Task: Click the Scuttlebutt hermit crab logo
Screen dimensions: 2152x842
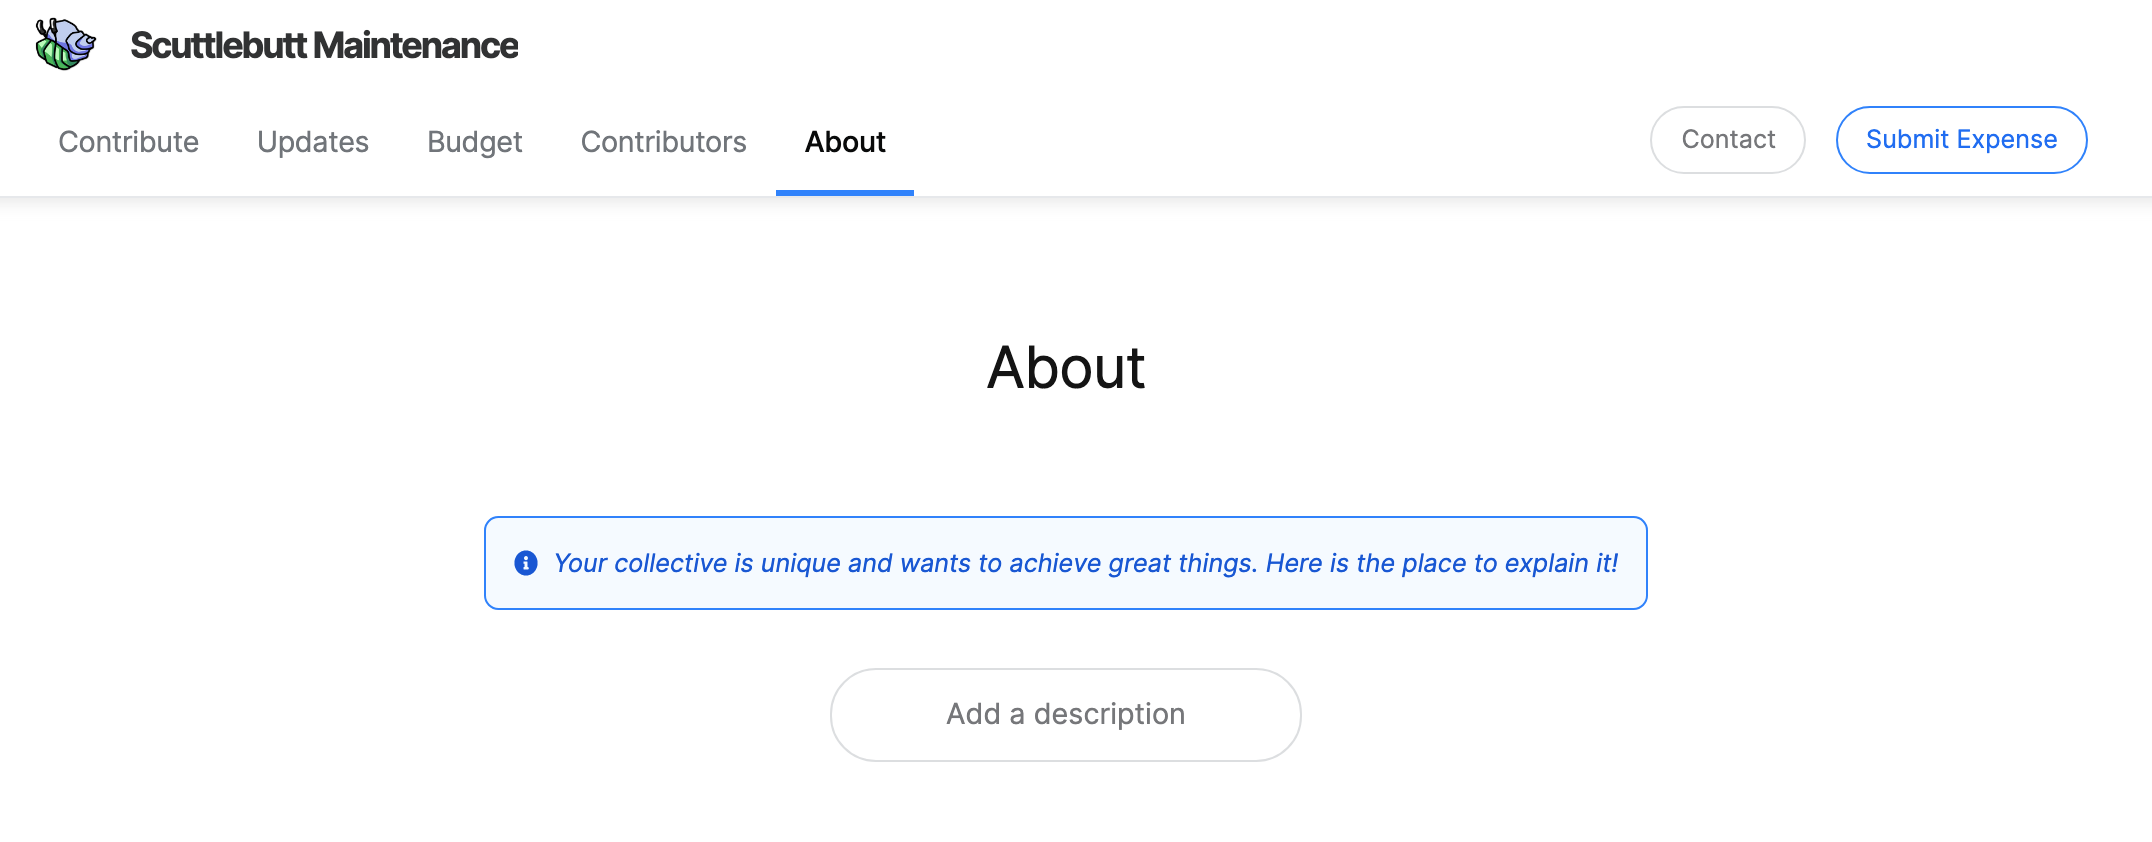Action: (x=65, y=44)
